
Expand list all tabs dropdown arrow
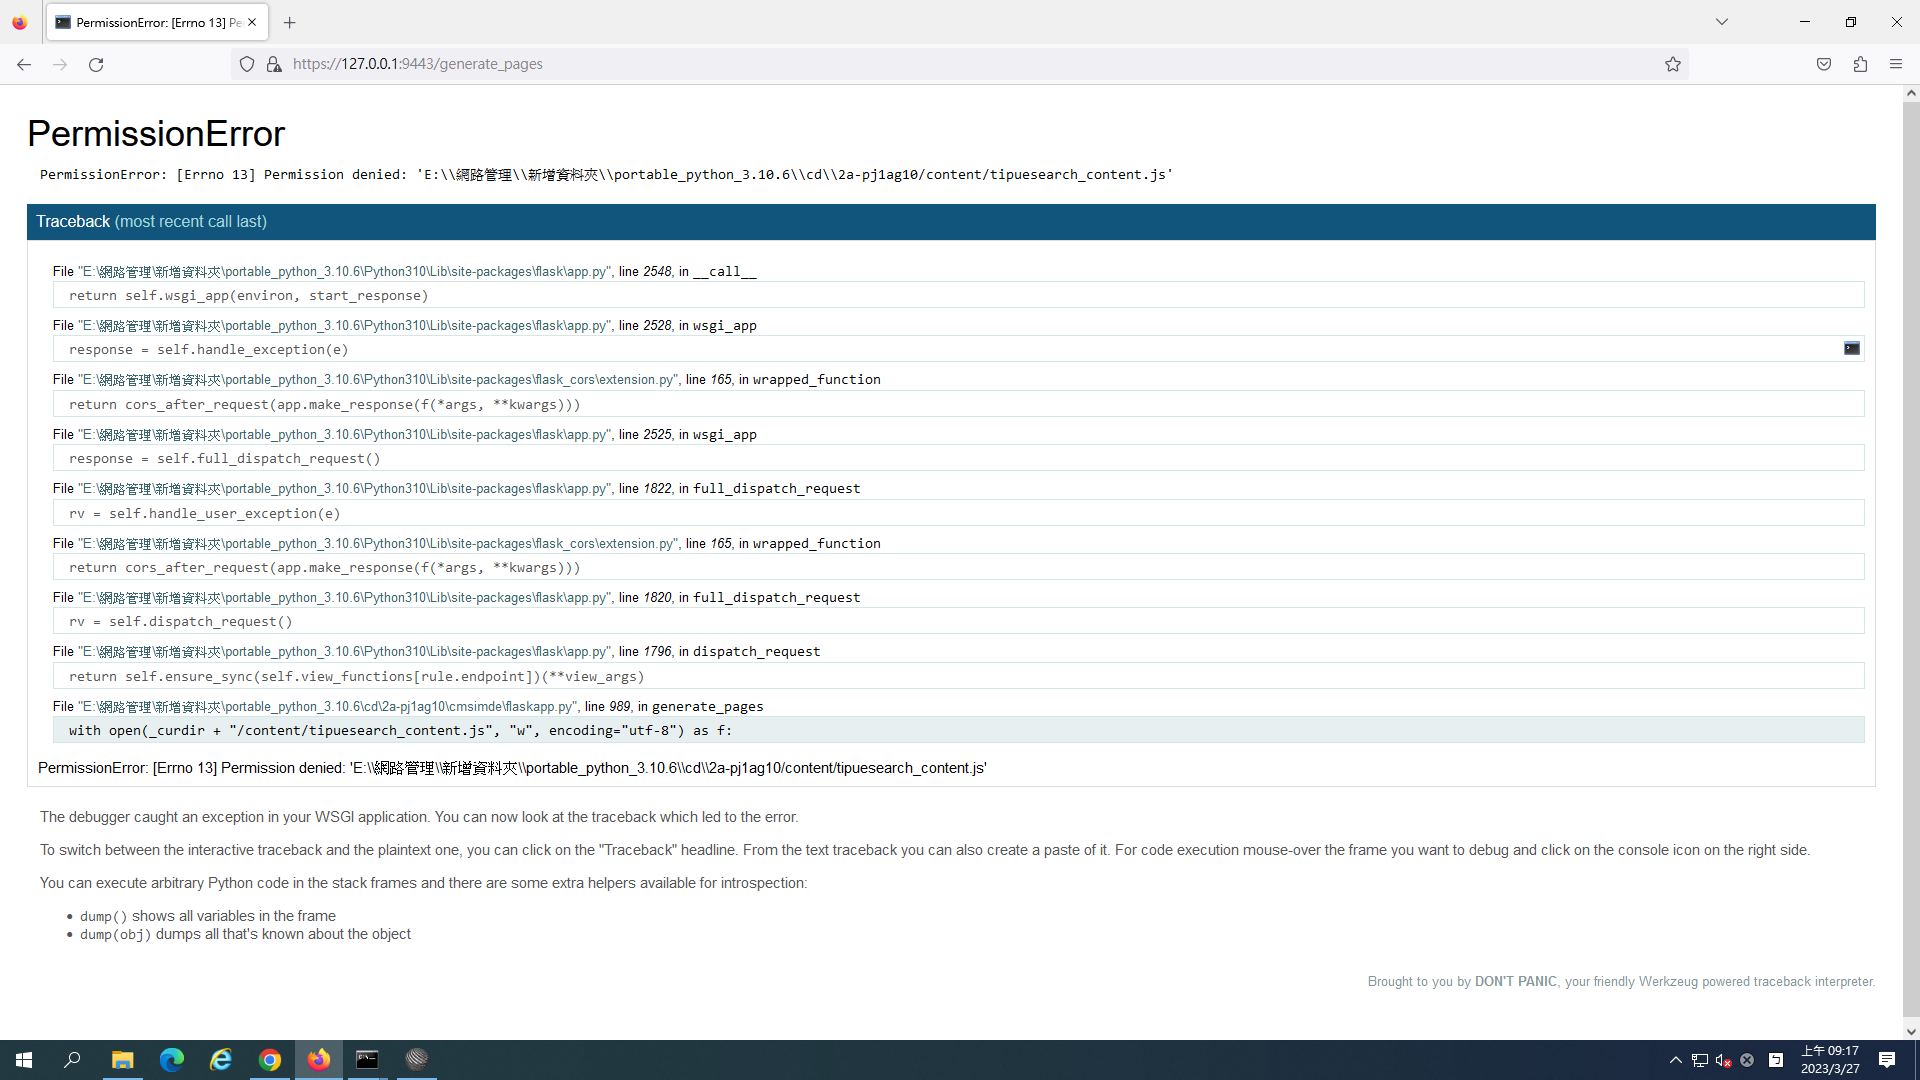(1721, 22)
